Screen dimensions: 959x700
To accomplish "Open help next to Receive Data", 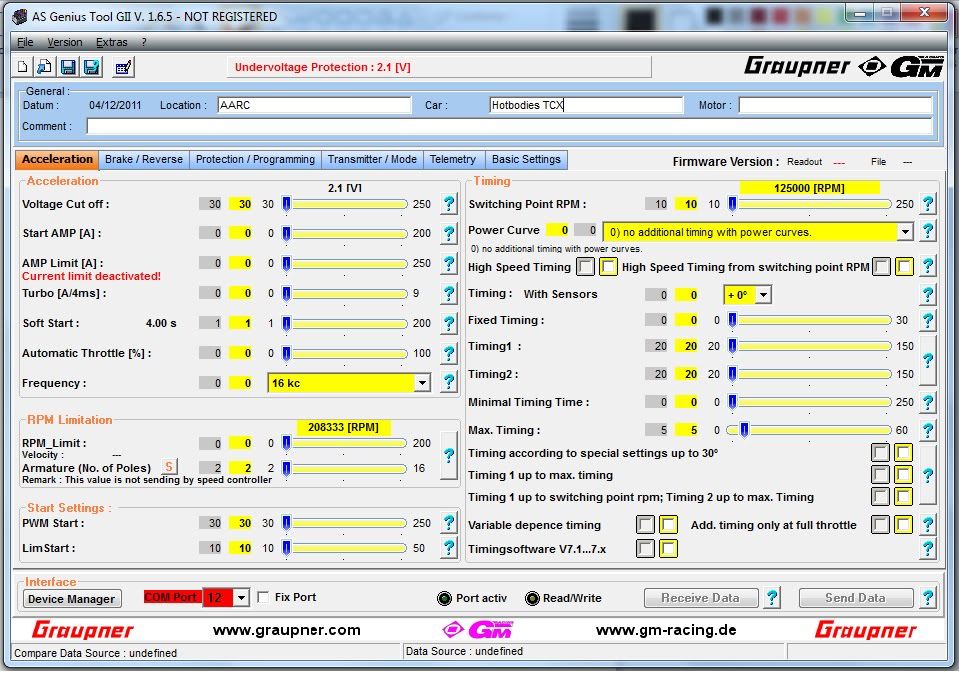I will coord(772,597).
